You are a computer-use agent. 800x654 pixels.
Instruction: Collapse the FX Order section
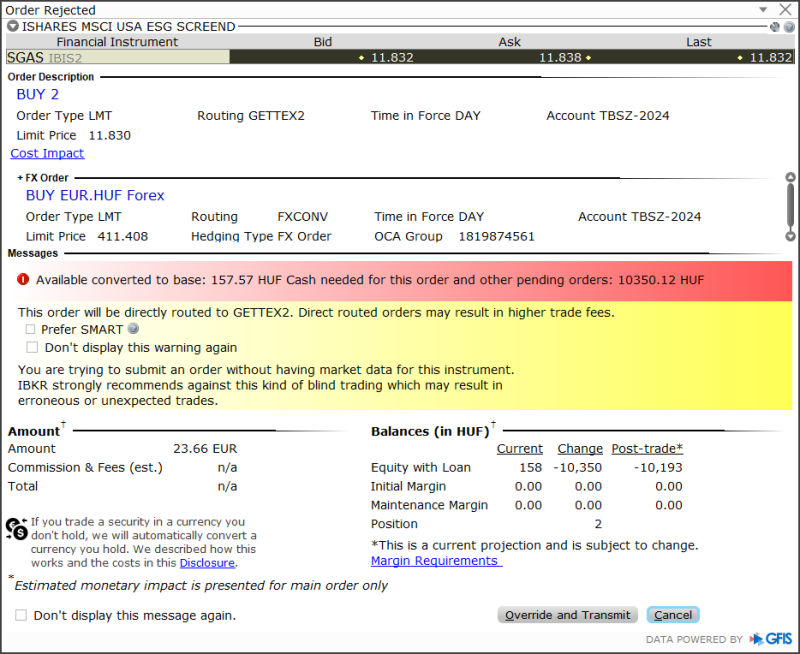point(20,178)
